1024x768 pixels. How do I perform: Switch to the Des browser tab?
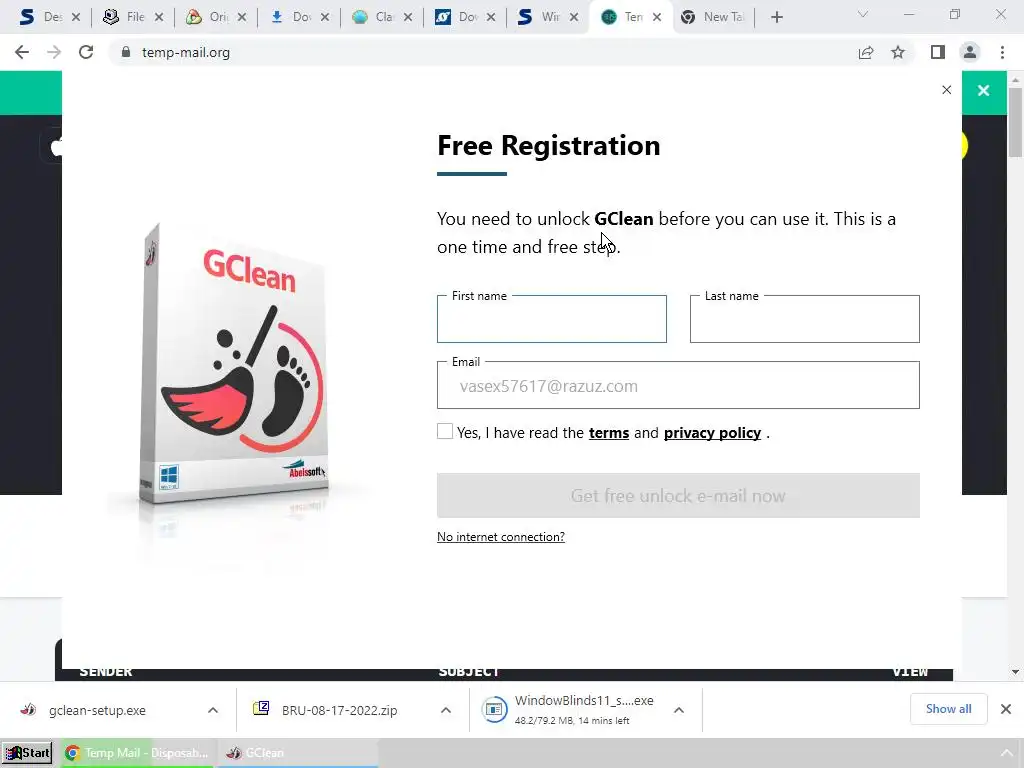[x=49, y=18]
